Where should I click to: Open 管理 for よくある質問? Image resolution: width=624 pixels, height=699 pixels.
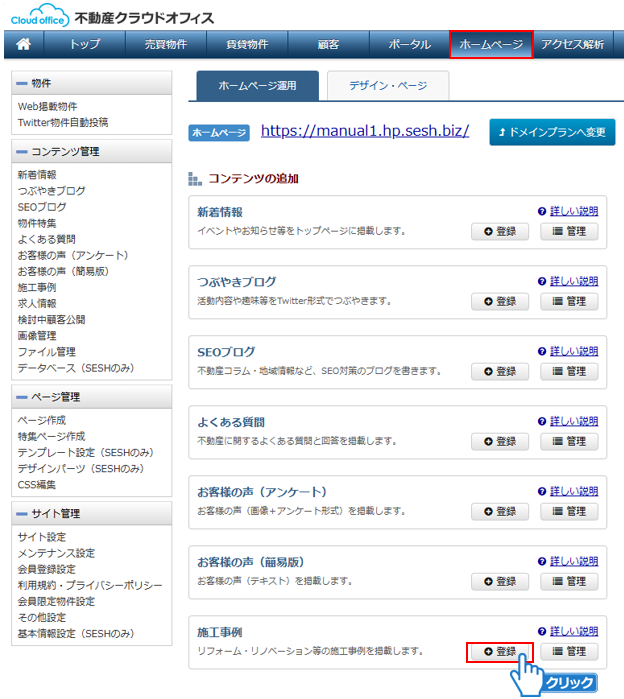(x=569, y=441)
